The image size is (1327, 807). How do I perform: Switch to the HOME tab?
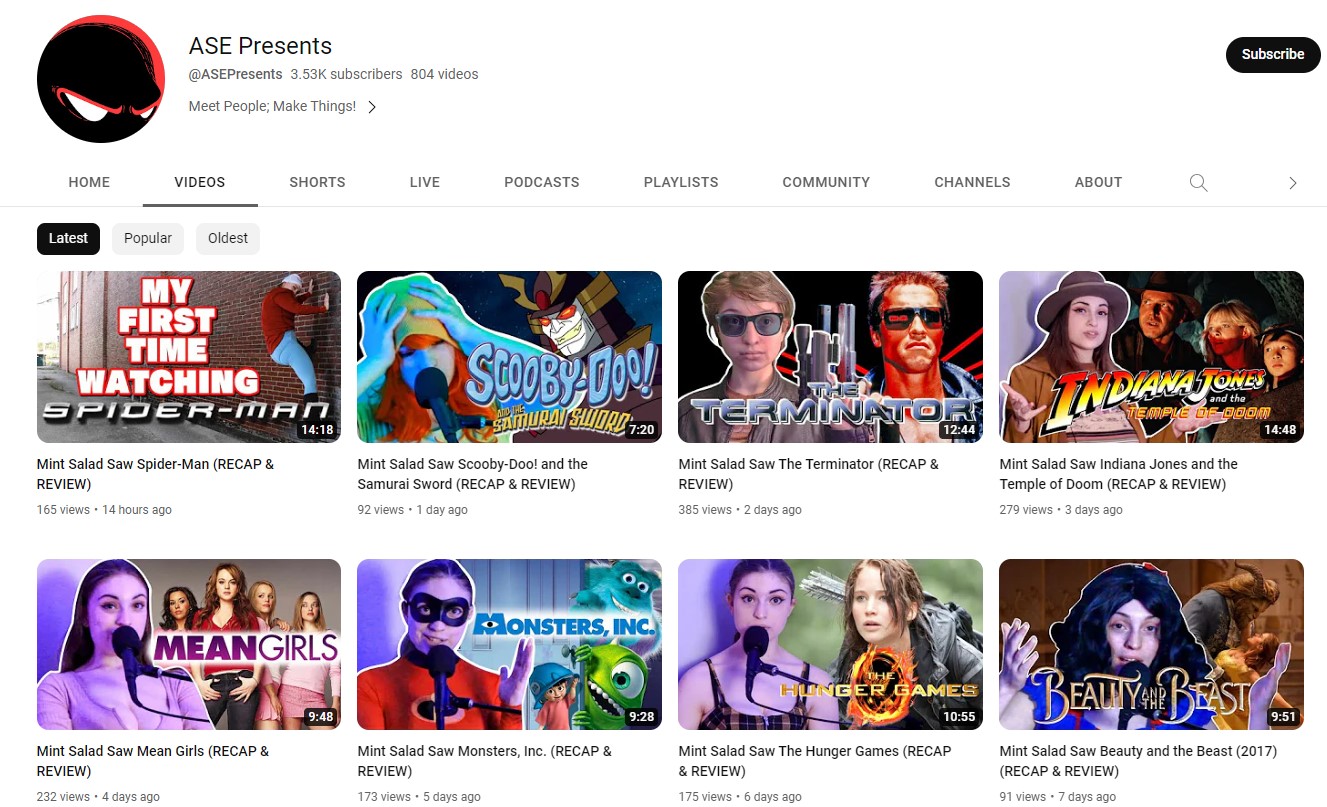89,182
